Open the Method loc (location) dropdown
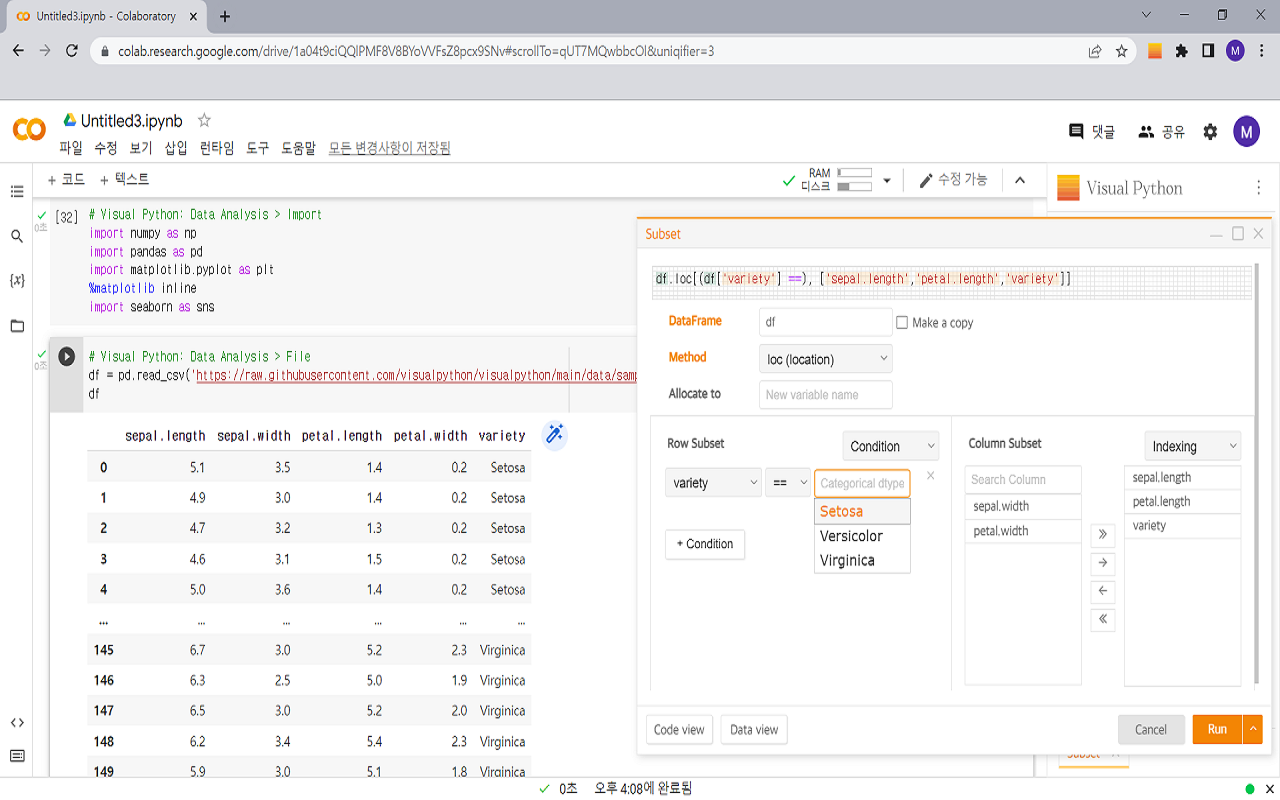1280x800 pixels. (x=824, y=358)
